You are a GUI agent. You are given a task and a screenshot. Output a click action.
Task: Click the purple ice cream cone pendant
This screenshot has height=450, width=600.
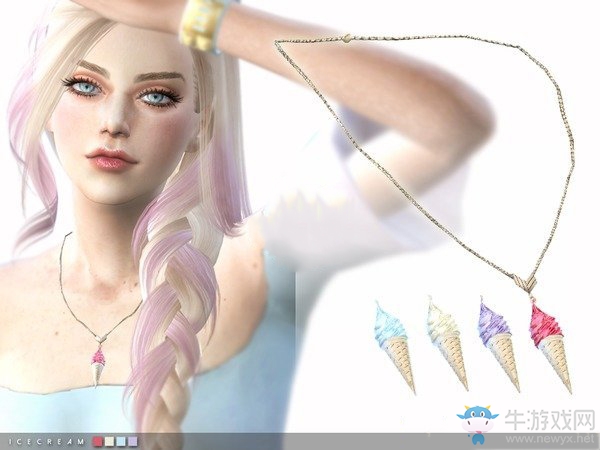499,344
